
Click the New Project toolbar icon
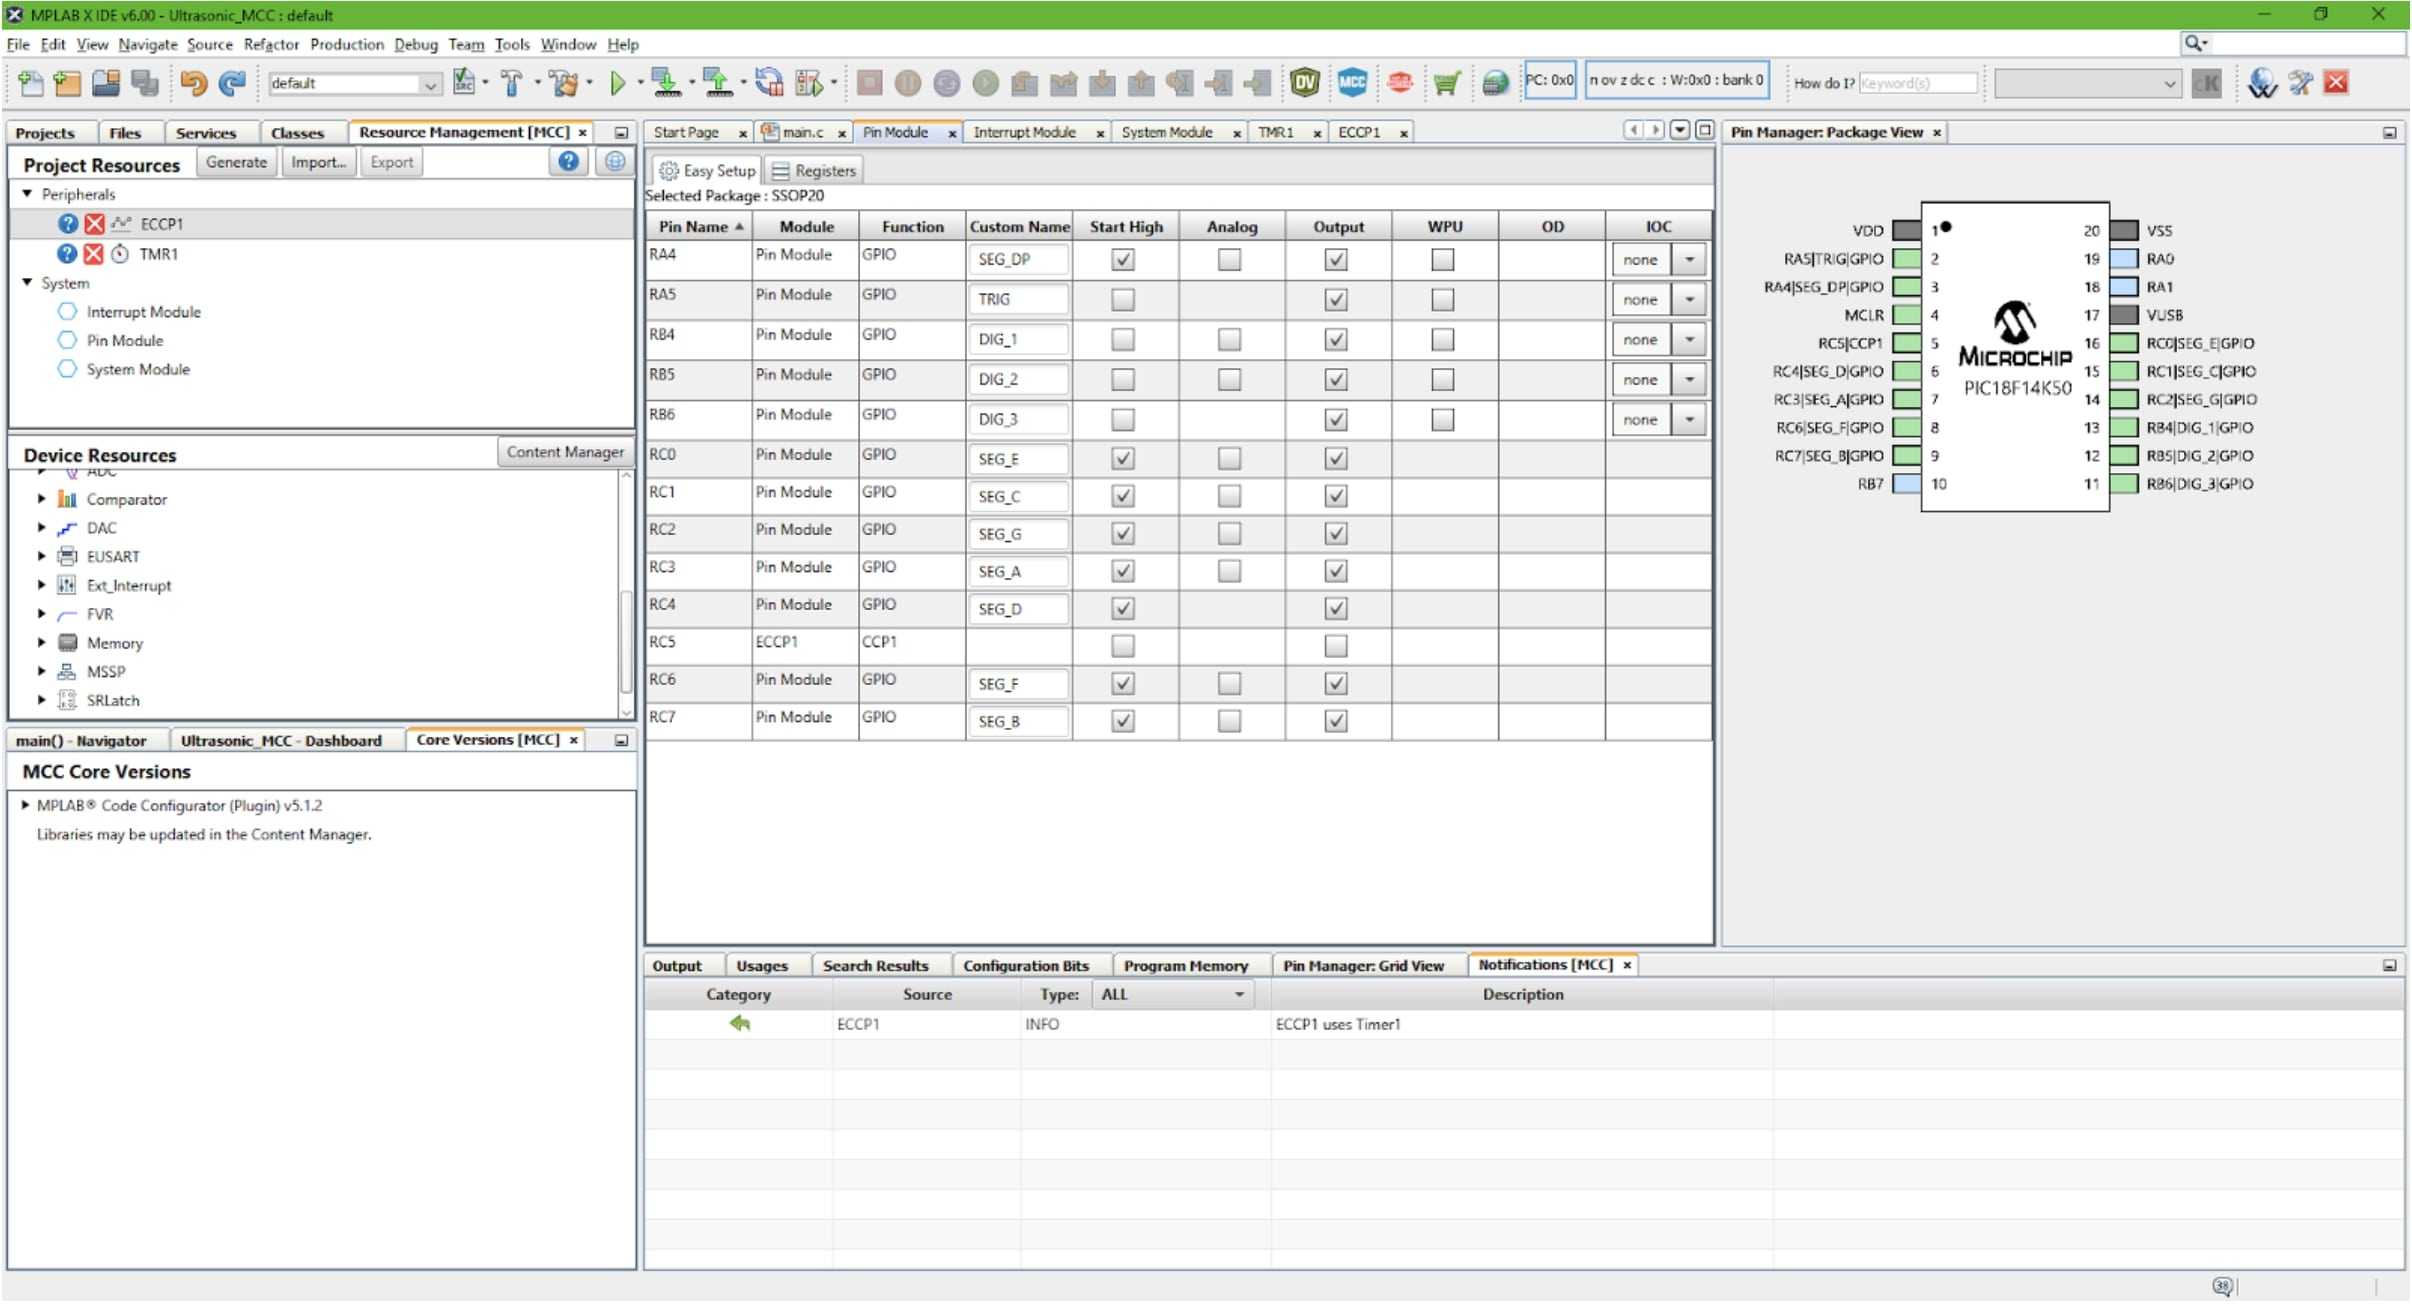(68, 83)
